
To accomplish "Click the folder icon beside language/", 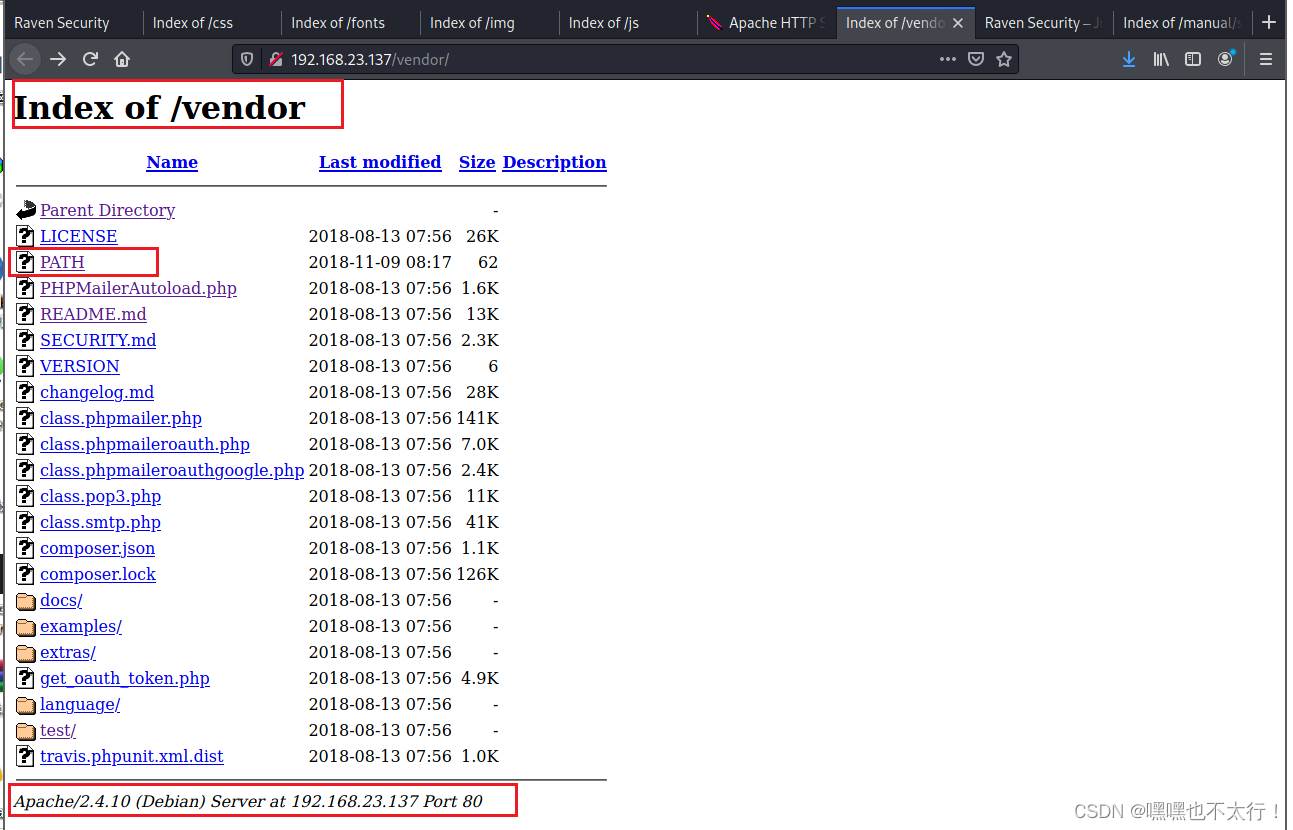I will click(26, 705).
